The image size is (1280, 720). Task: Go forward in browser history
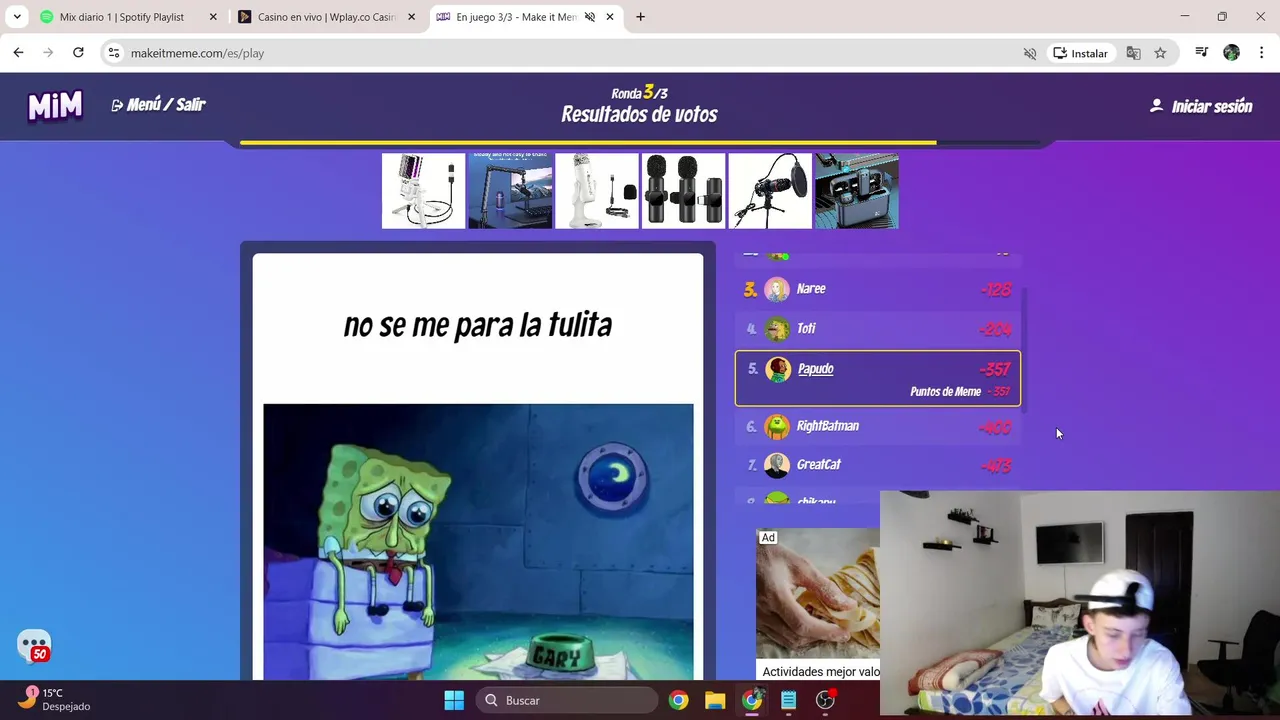click(x=48, y=53)
